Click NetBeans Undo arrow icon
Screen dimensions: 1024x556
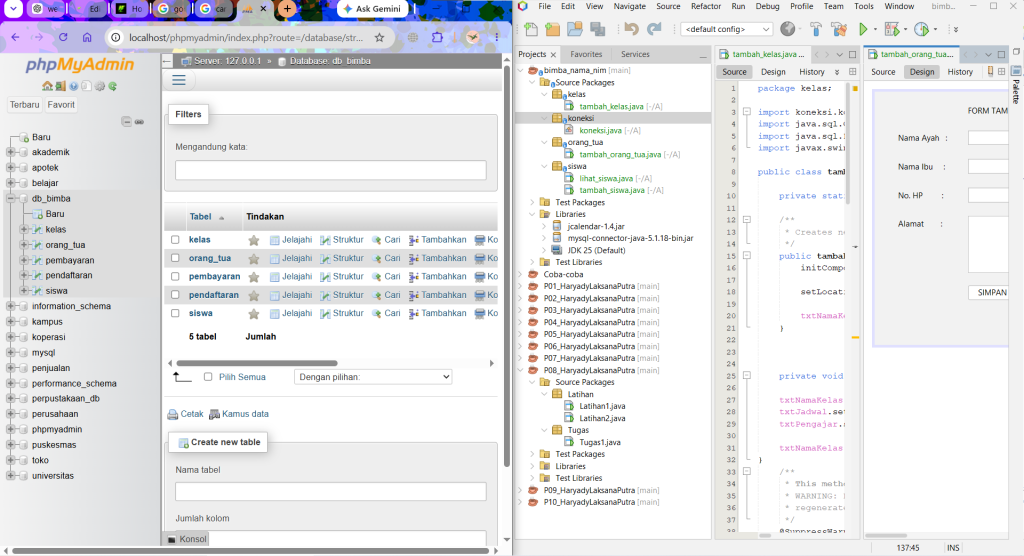click(x=631, y=29)
